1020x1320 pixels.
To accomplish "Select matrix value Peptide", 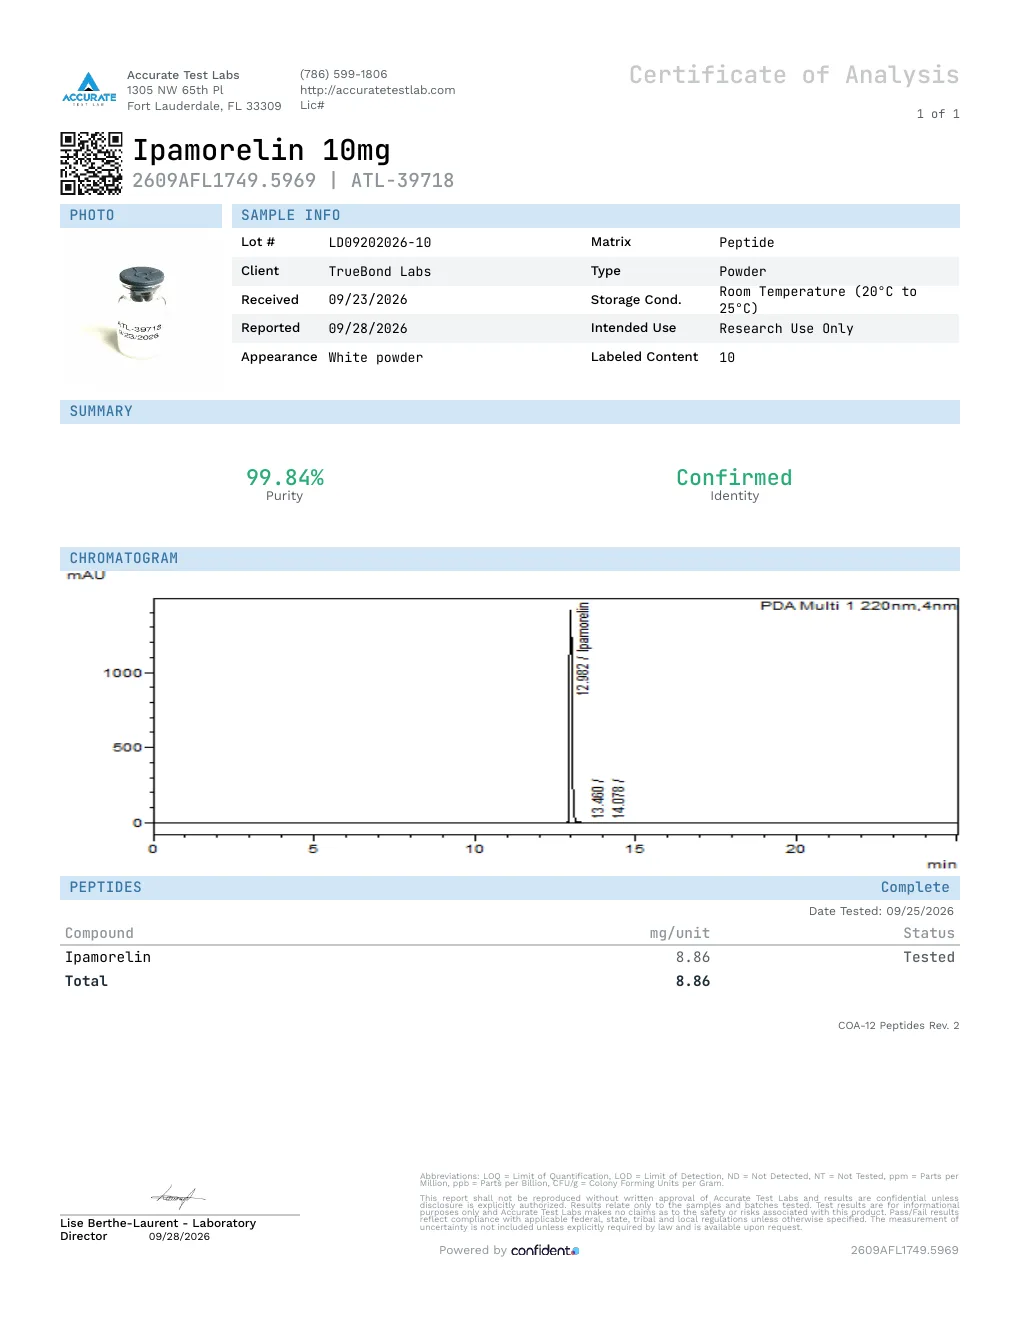I will [x=747, y=243].
